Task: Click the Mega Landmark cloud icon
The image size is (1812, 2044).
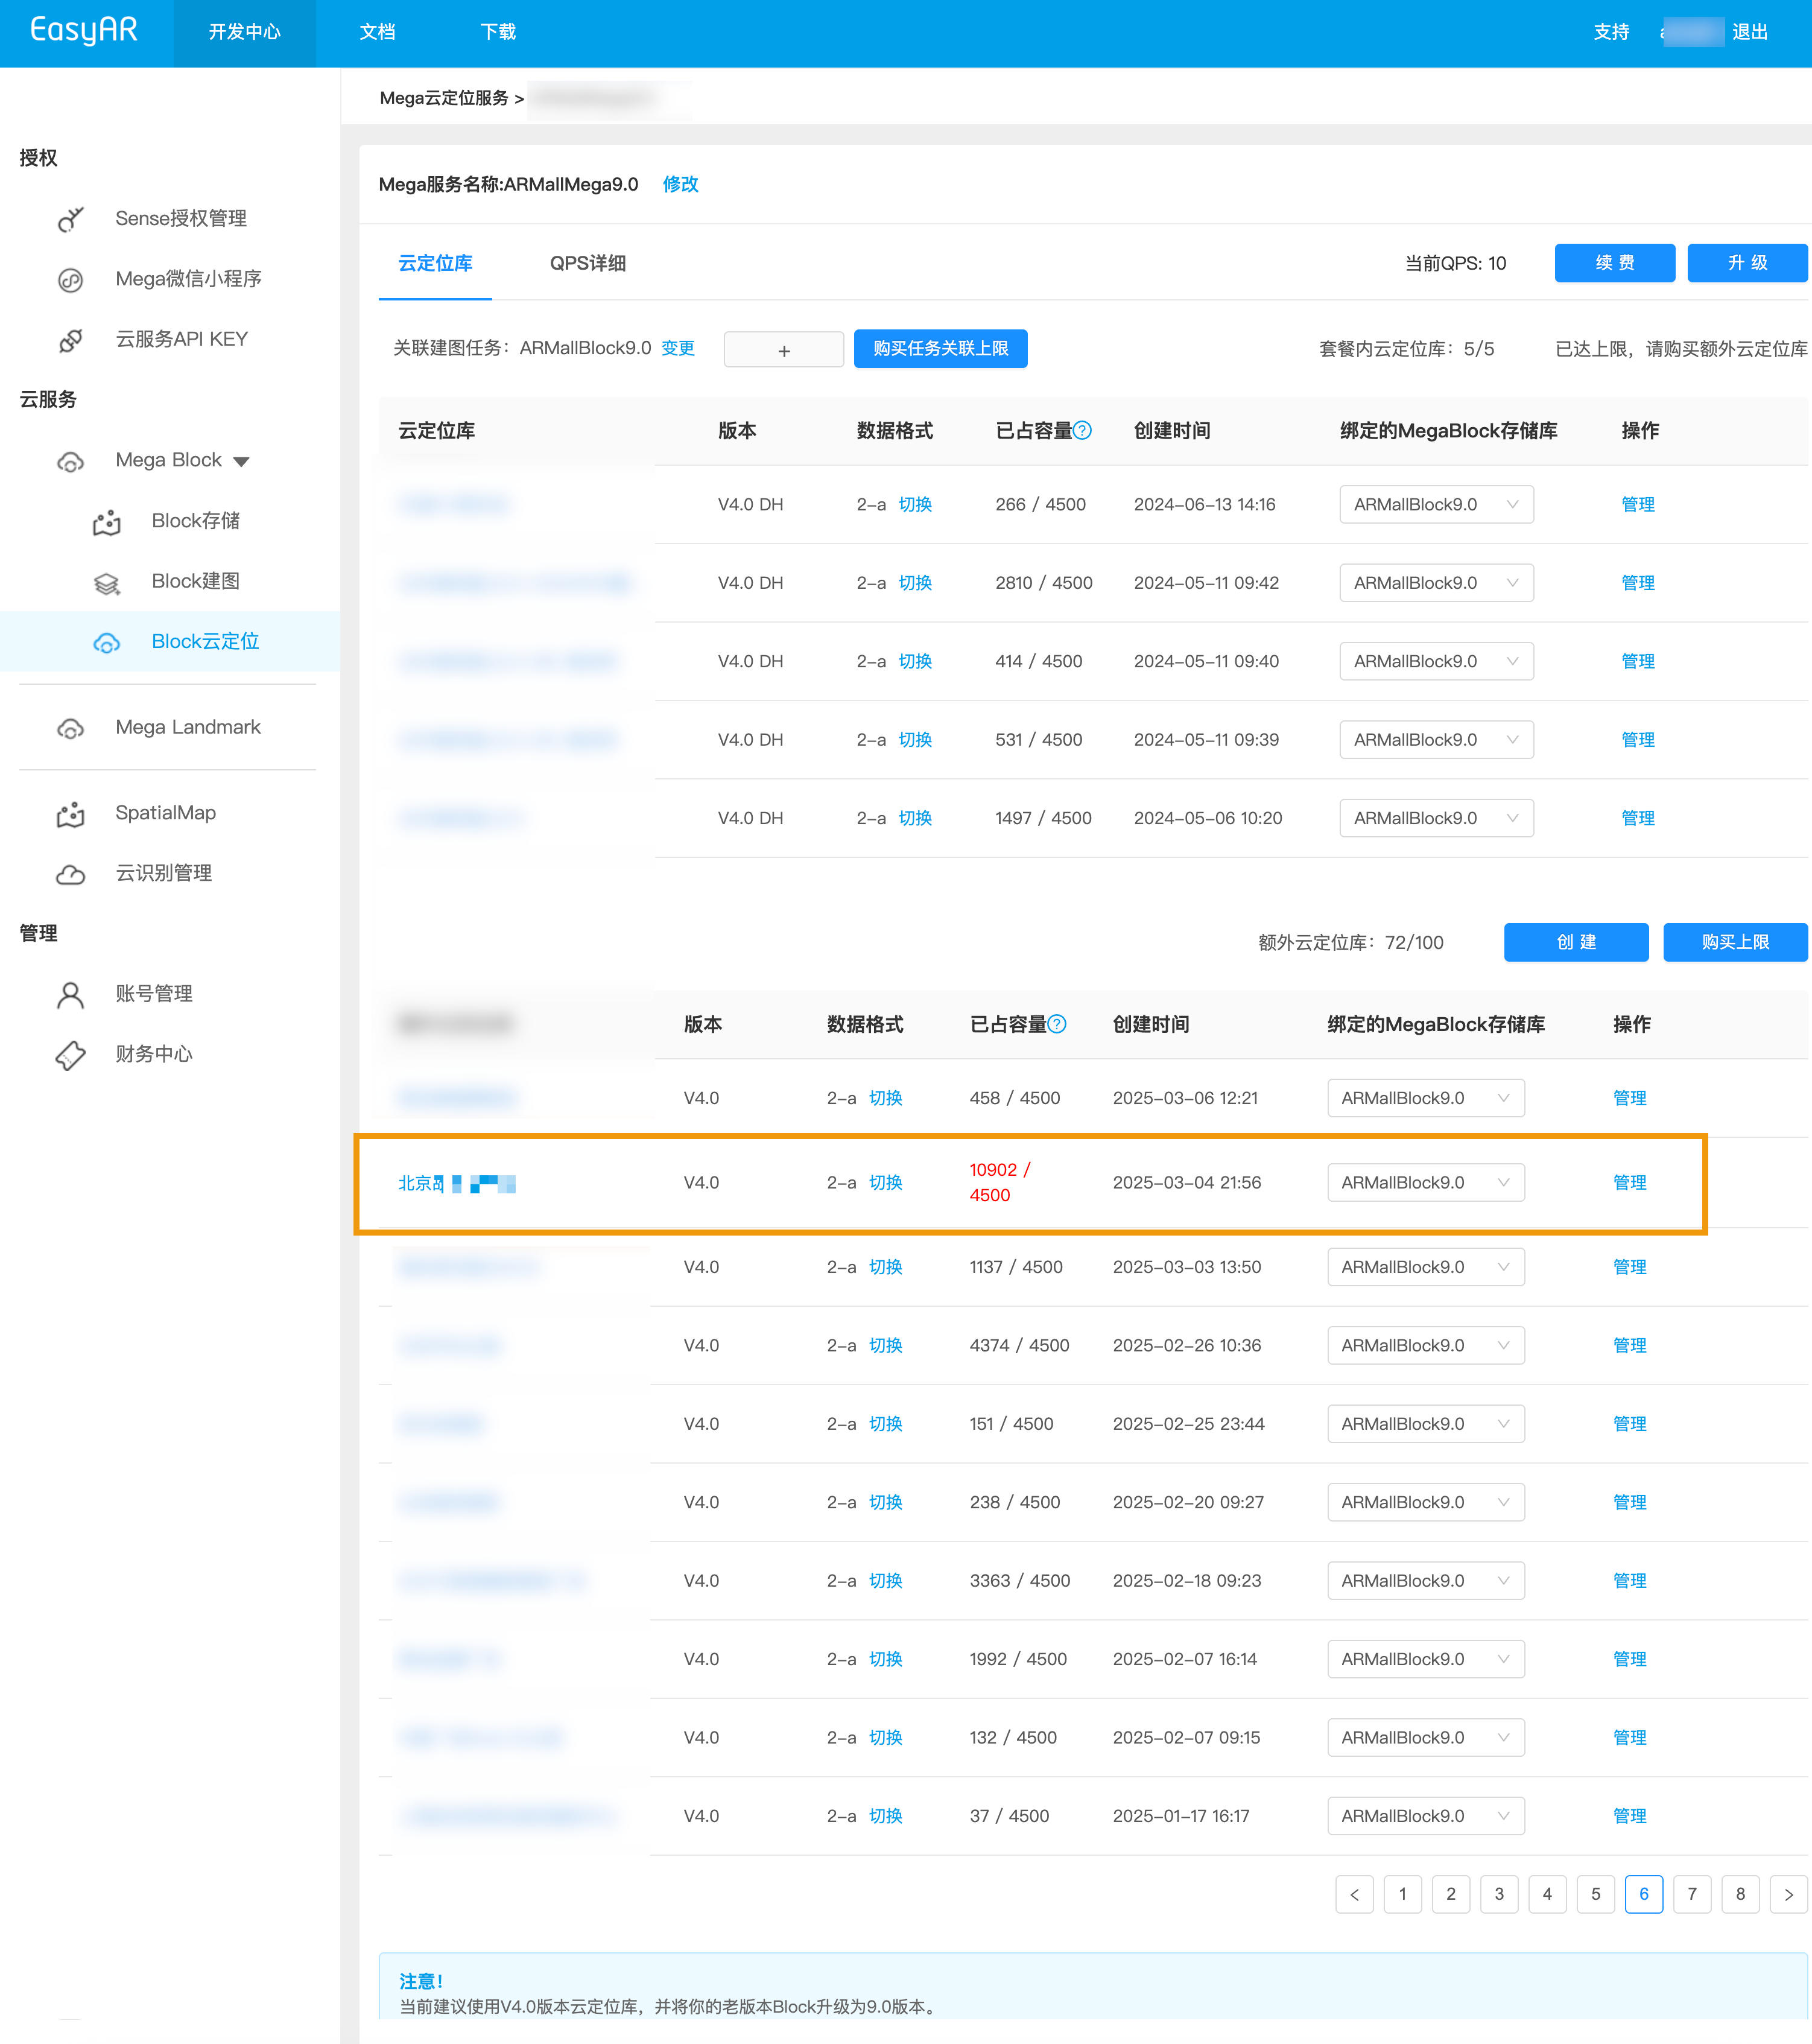Action: point(70,728)
